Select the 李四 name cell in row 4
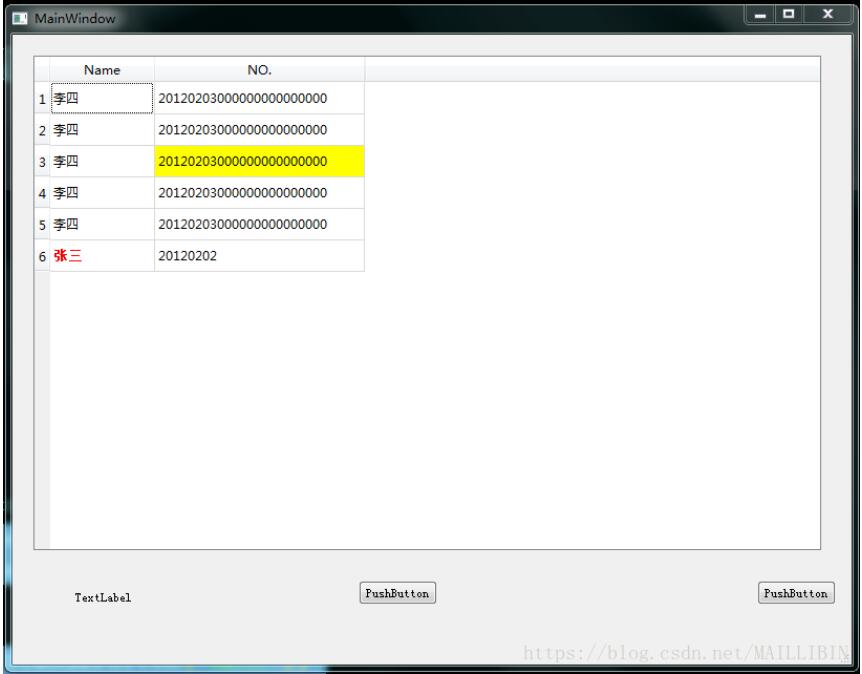Viewport: 862px width, 674px height. [x=102, y=192]
